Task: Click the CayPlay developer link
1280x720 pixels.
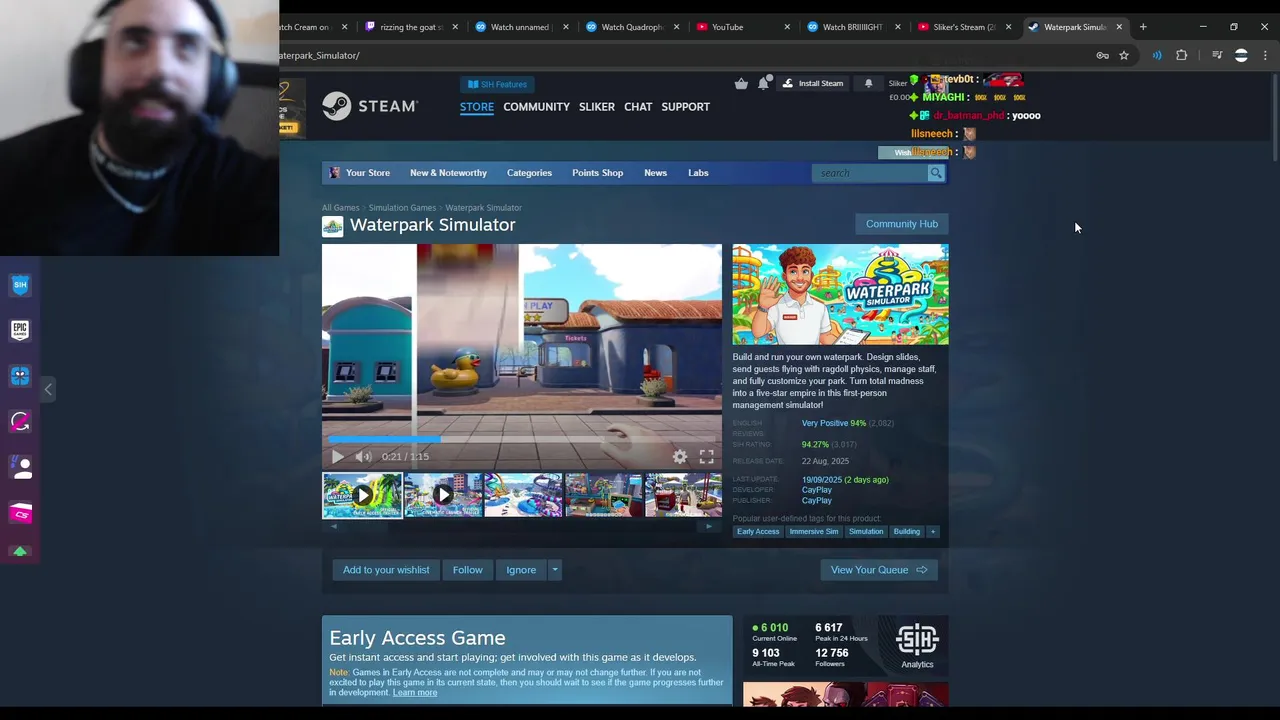Action: [x=816, y=490]
